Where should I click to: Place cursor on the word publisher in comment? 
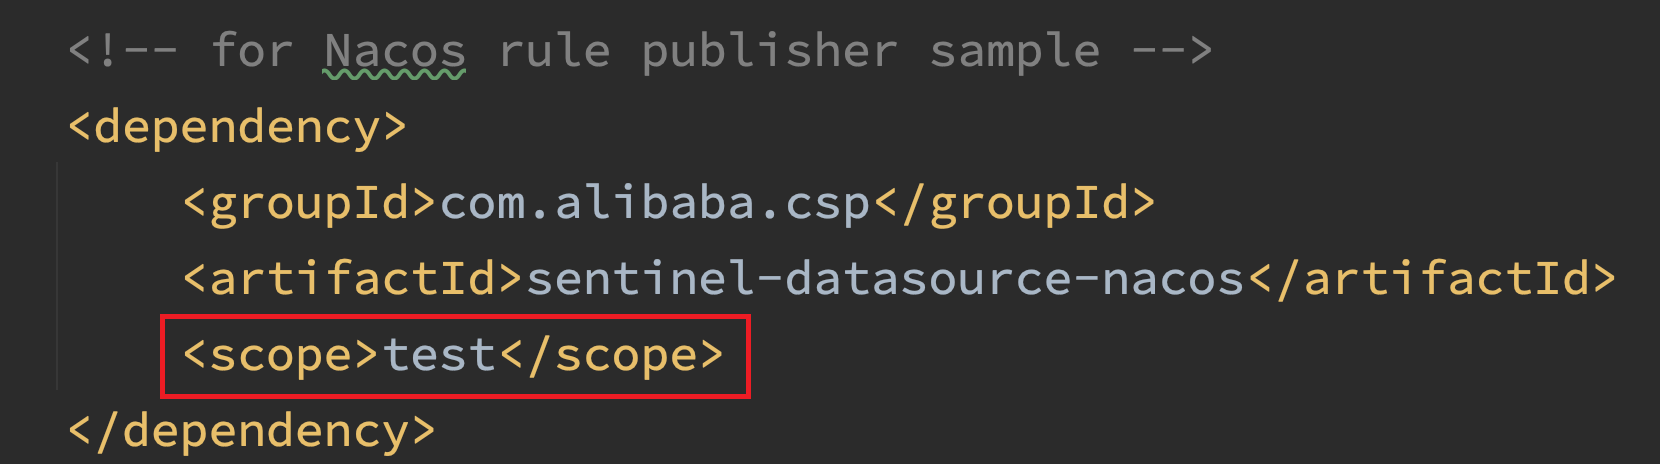769,51
